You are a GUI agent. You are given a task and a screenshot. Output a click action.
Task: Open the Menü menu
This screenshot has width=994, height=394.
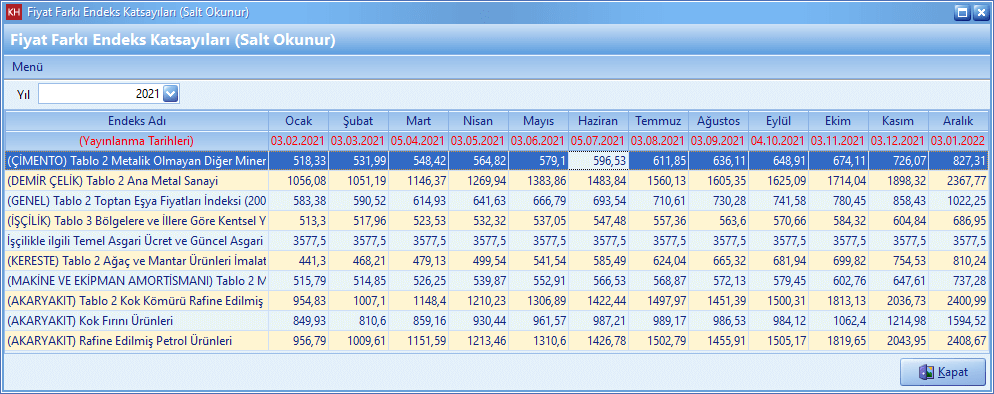[x=27, y=67]
